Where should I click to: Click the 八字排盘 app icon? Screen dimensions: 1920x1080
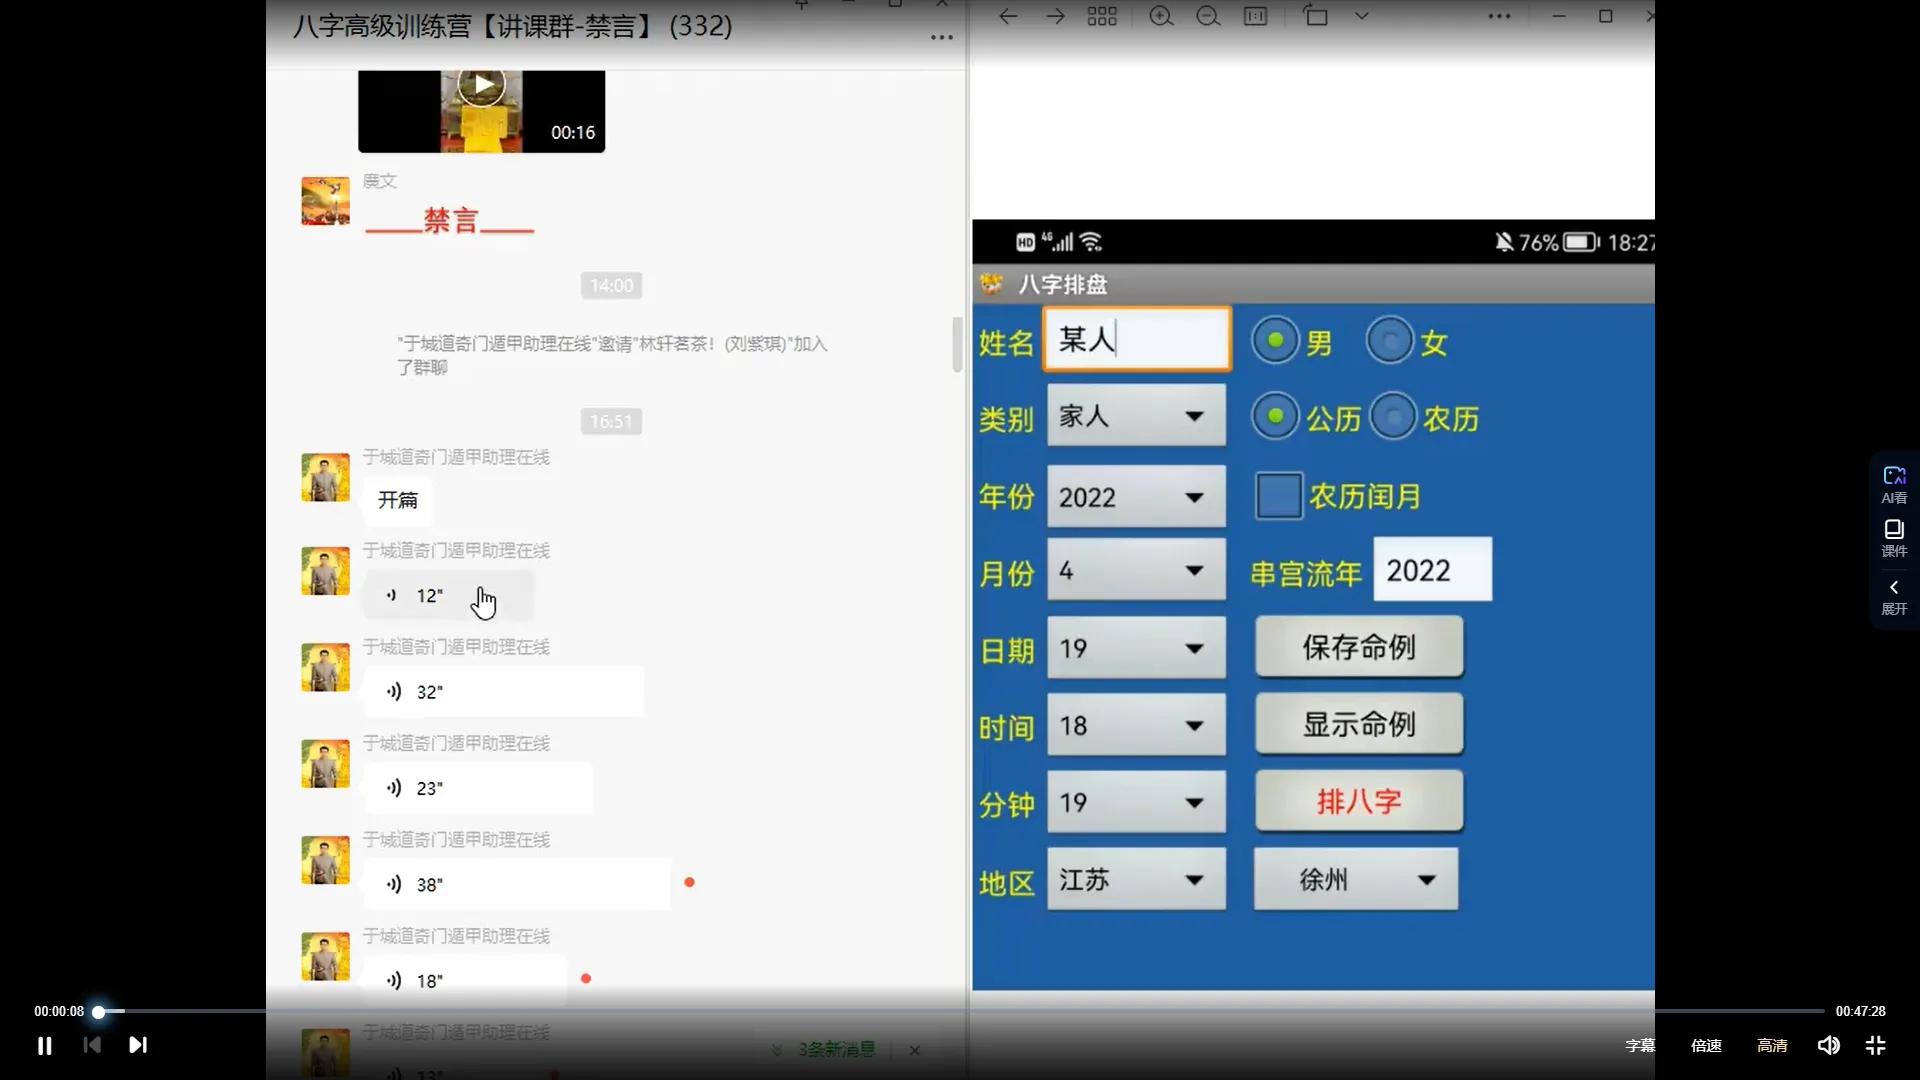(991, 284)
